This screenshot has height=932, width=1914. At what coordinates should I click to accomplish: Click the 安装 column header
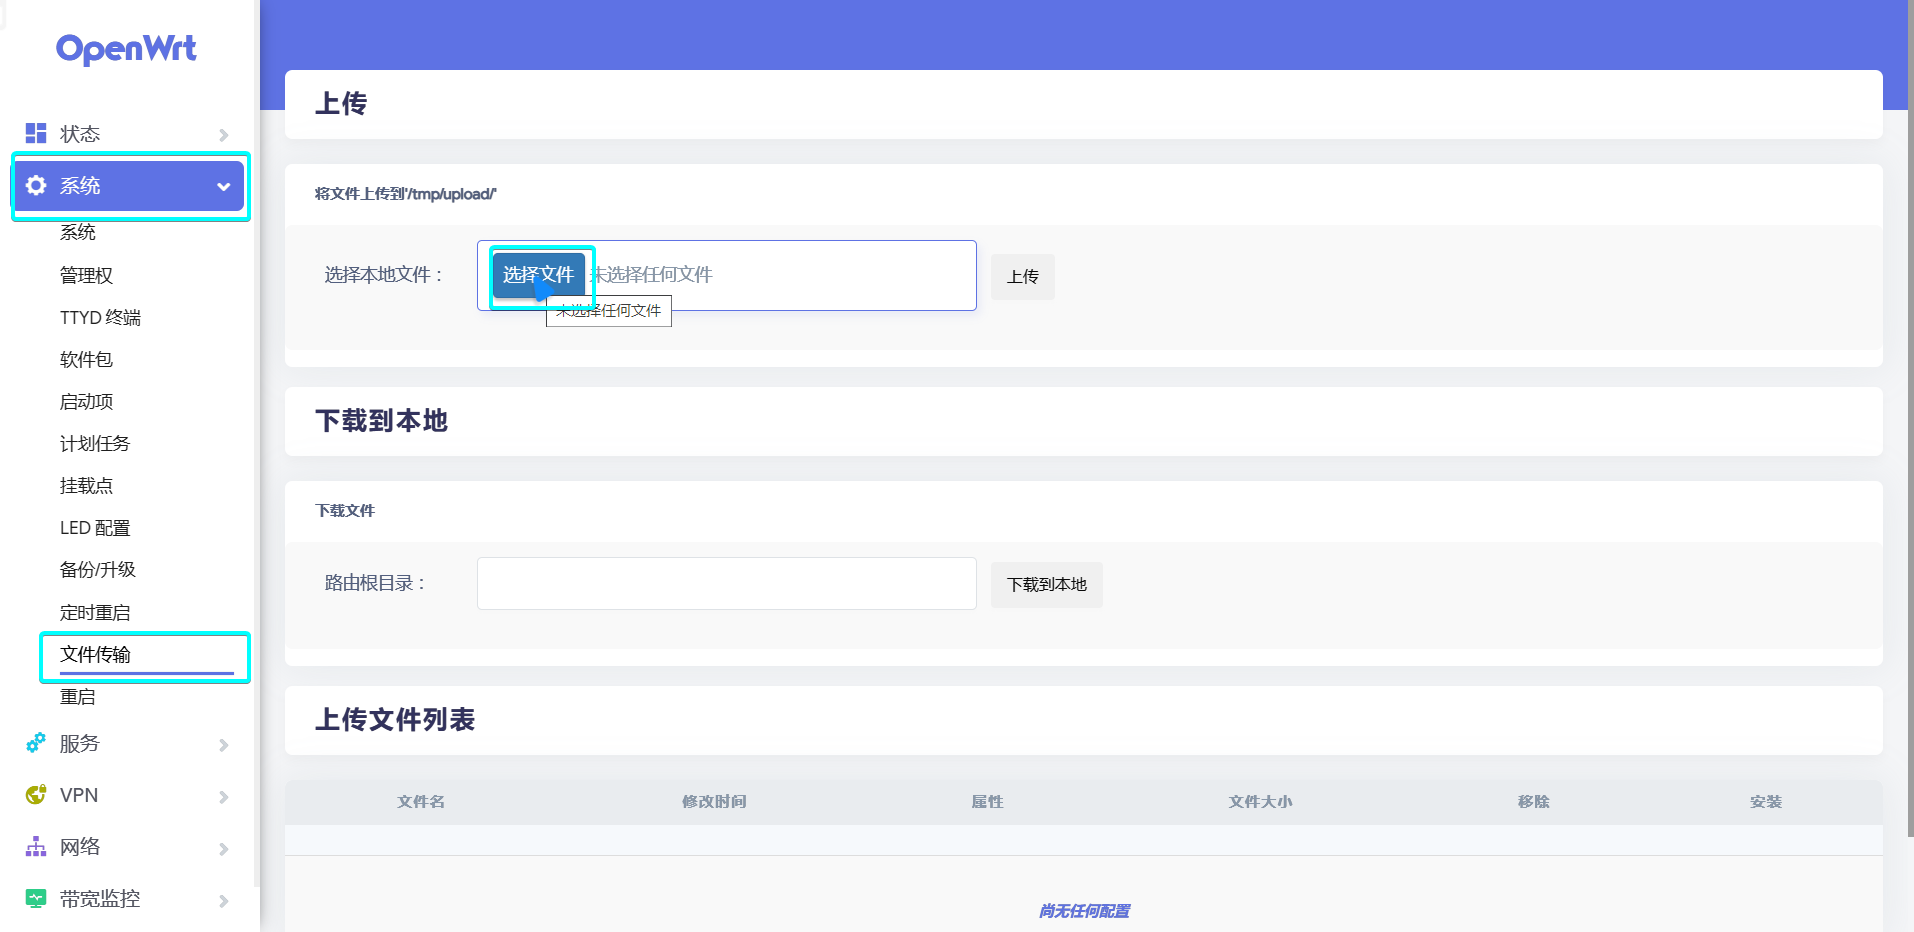(x=1766, y=801)
